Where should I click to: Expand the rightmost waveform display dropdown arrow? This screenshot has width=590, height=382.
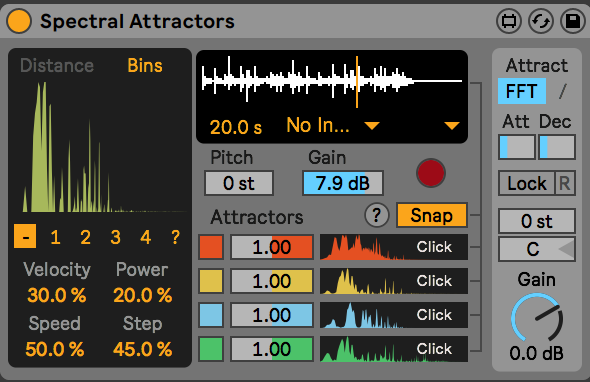click(452, 125)
